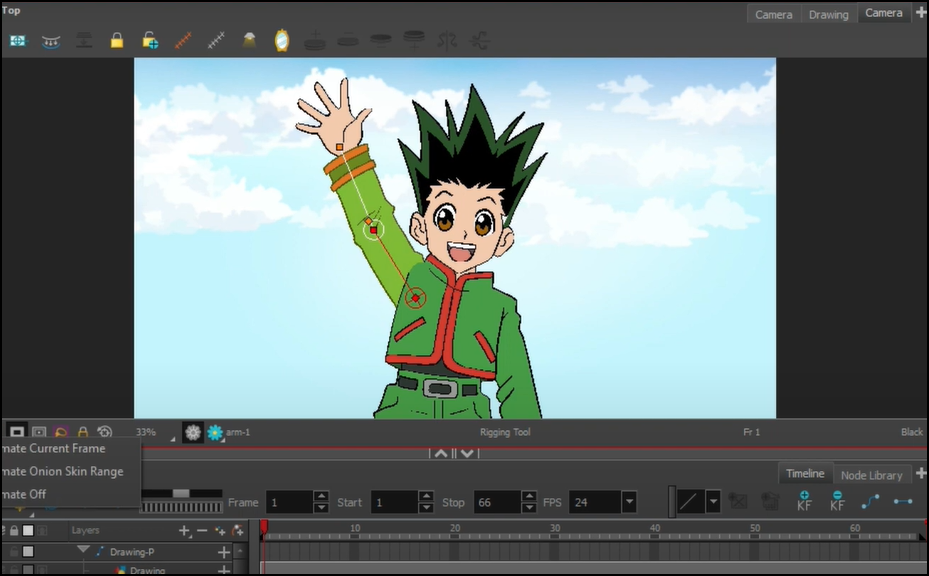This screenshot has height=576, width=929.
Task: Choose 'mate Off' menu entry
Action: coord(24,494)
